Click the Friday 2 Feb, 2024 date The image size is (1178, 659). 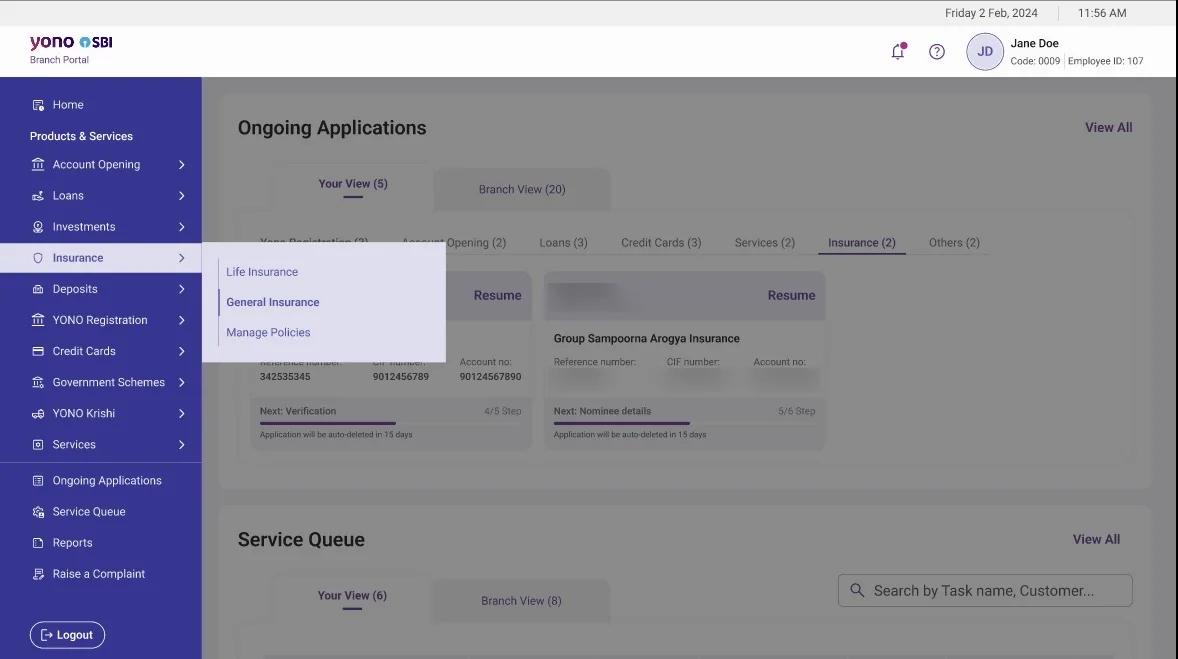(x=991, y=14)
